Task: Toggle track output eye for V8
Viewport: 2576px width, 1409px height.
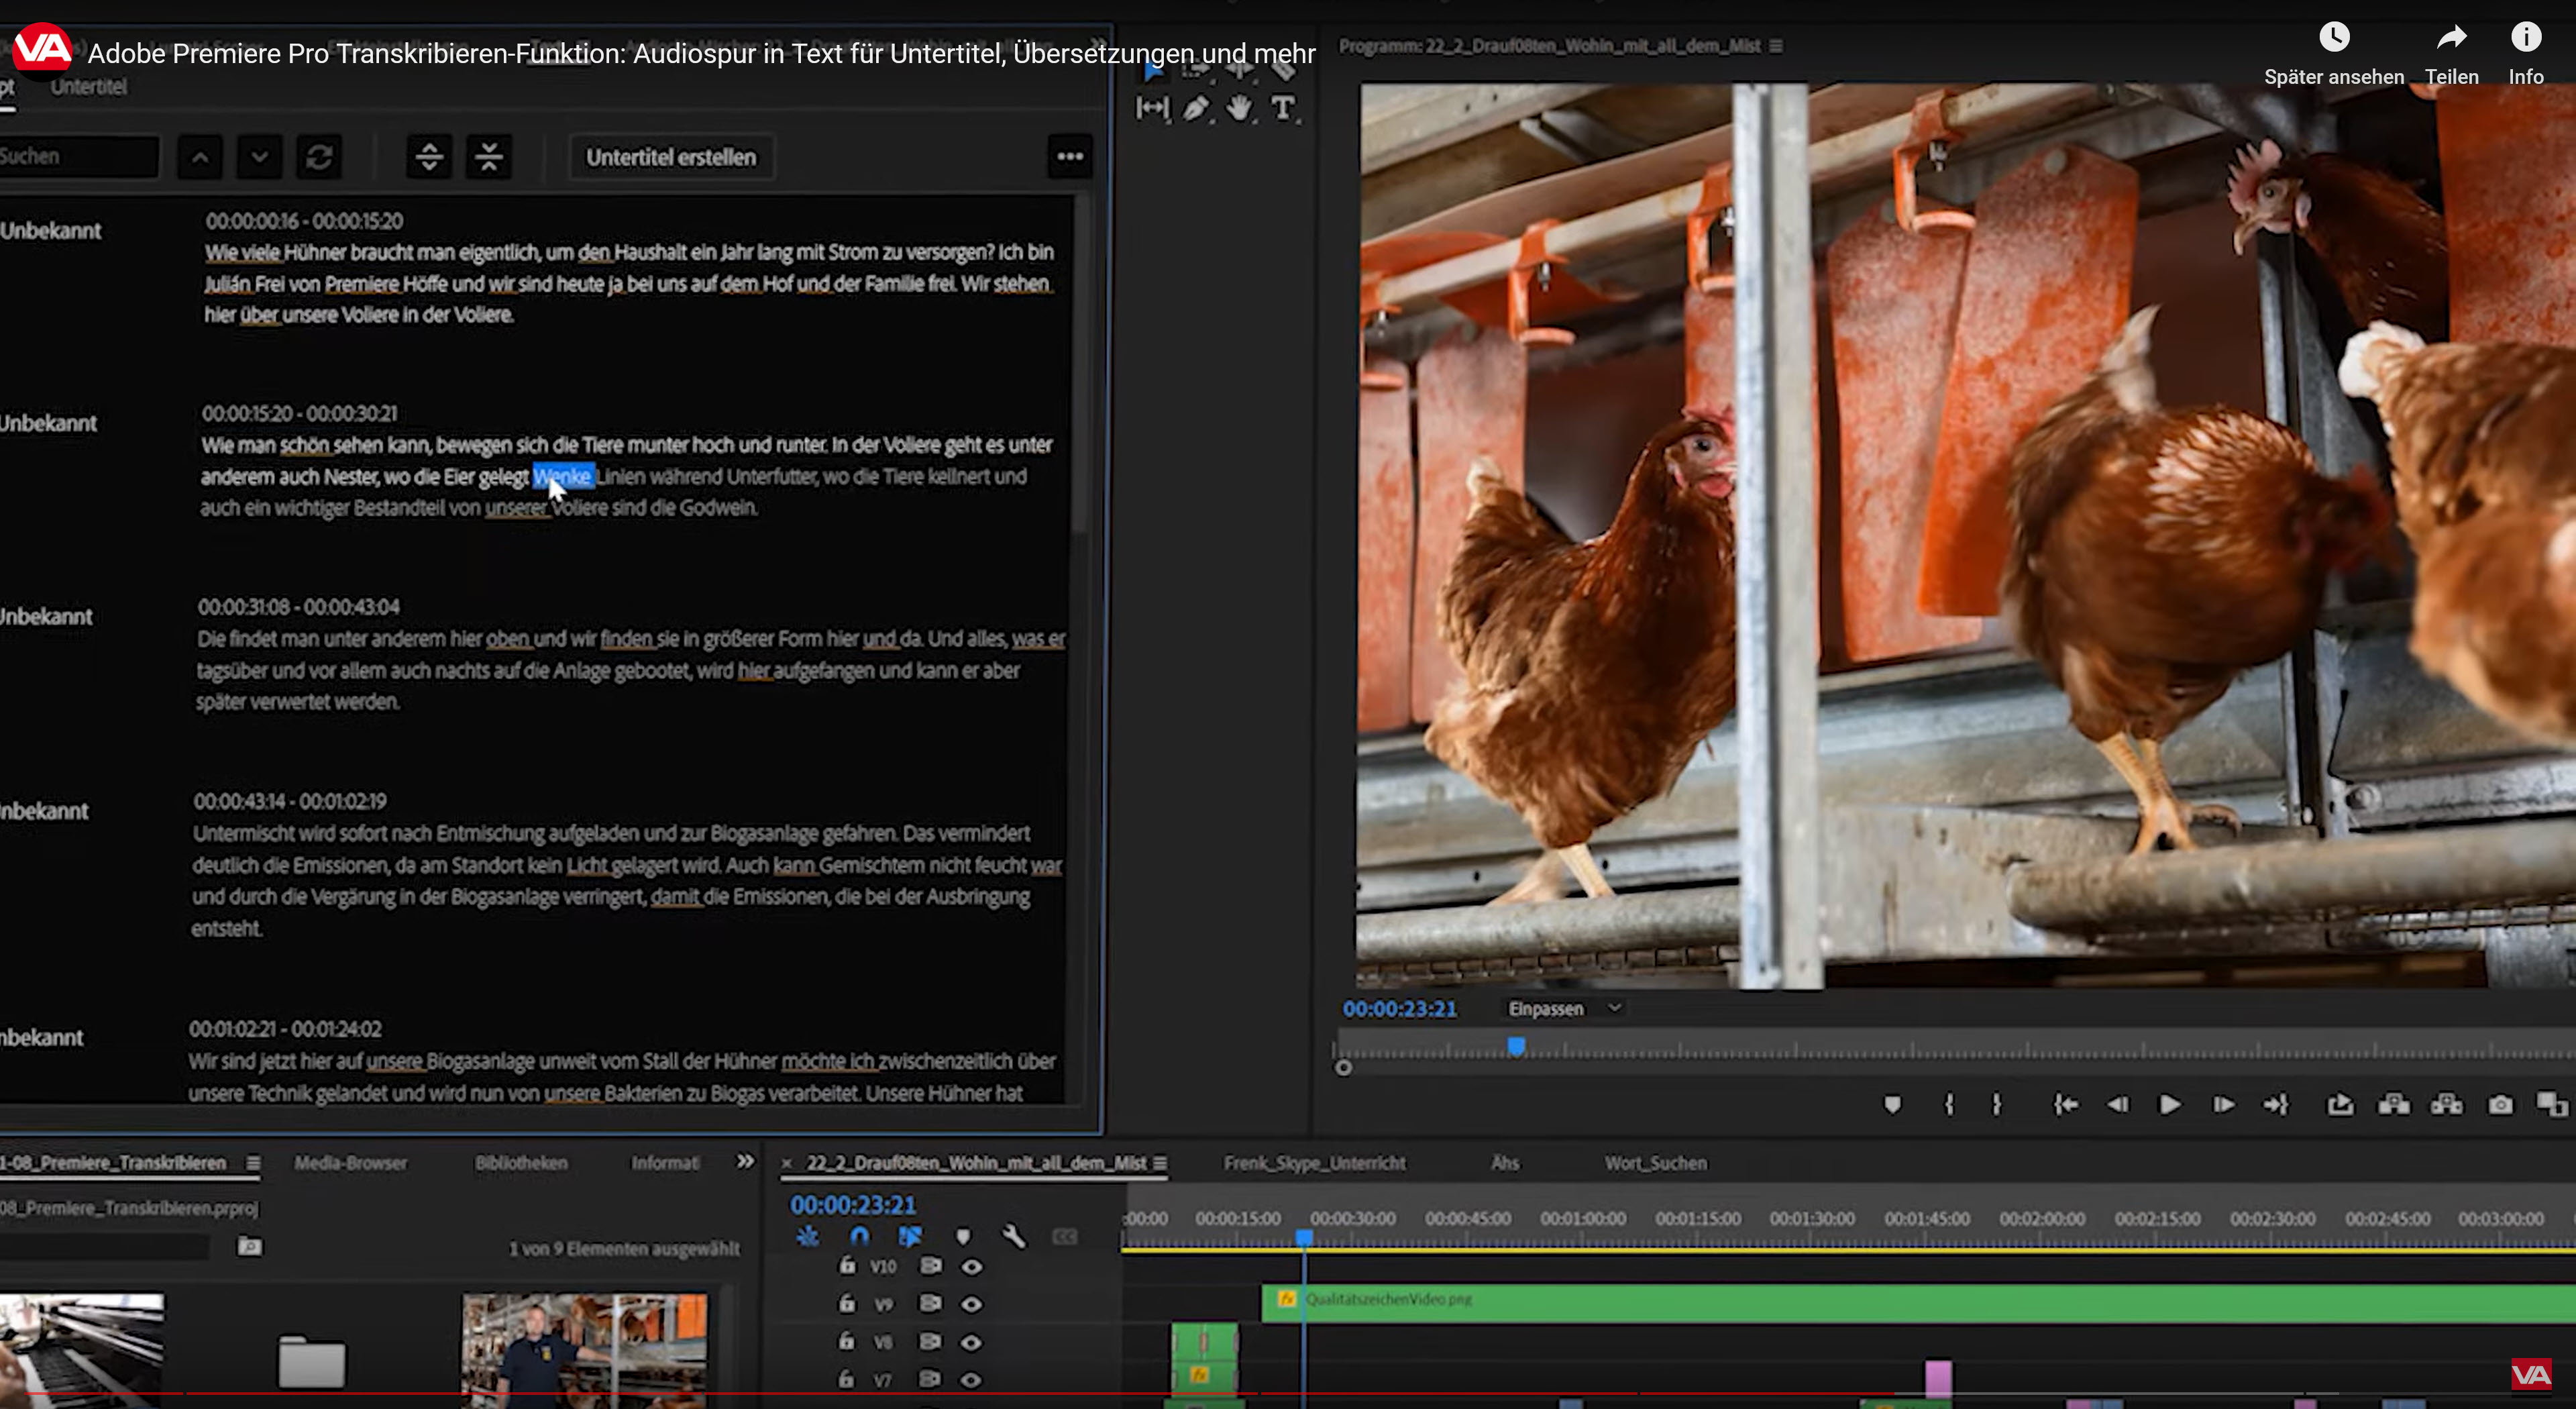Action: click(971, 1342)
